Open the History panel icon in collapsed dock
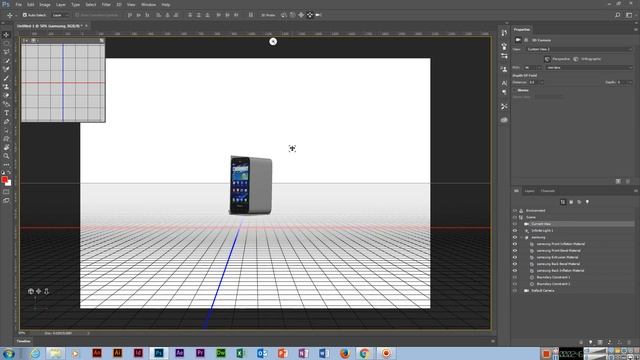 [504, 33]
